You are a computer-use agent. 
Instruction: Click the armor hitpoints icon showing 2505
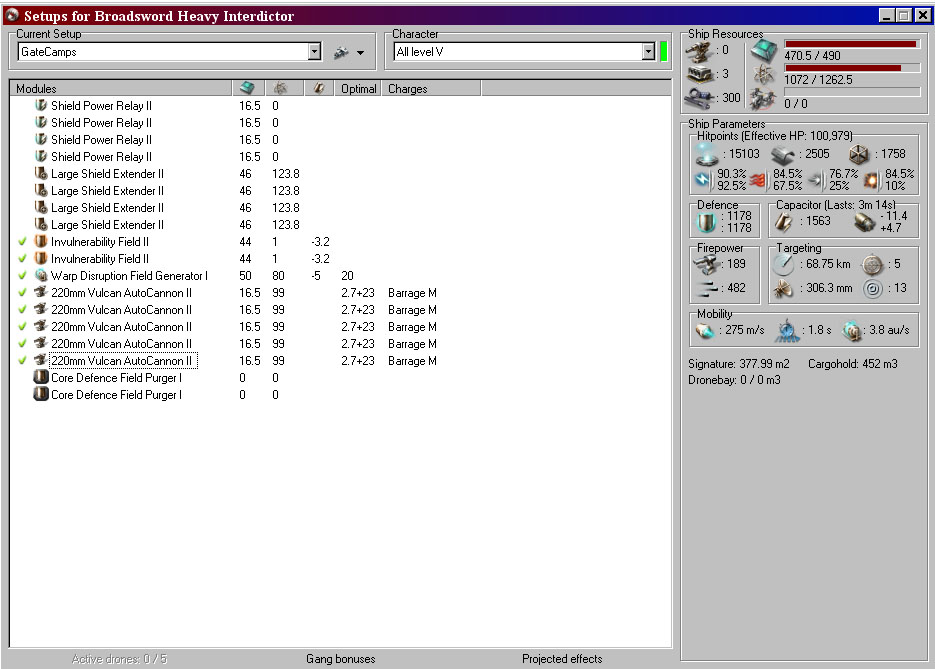(x=782, y=155)
